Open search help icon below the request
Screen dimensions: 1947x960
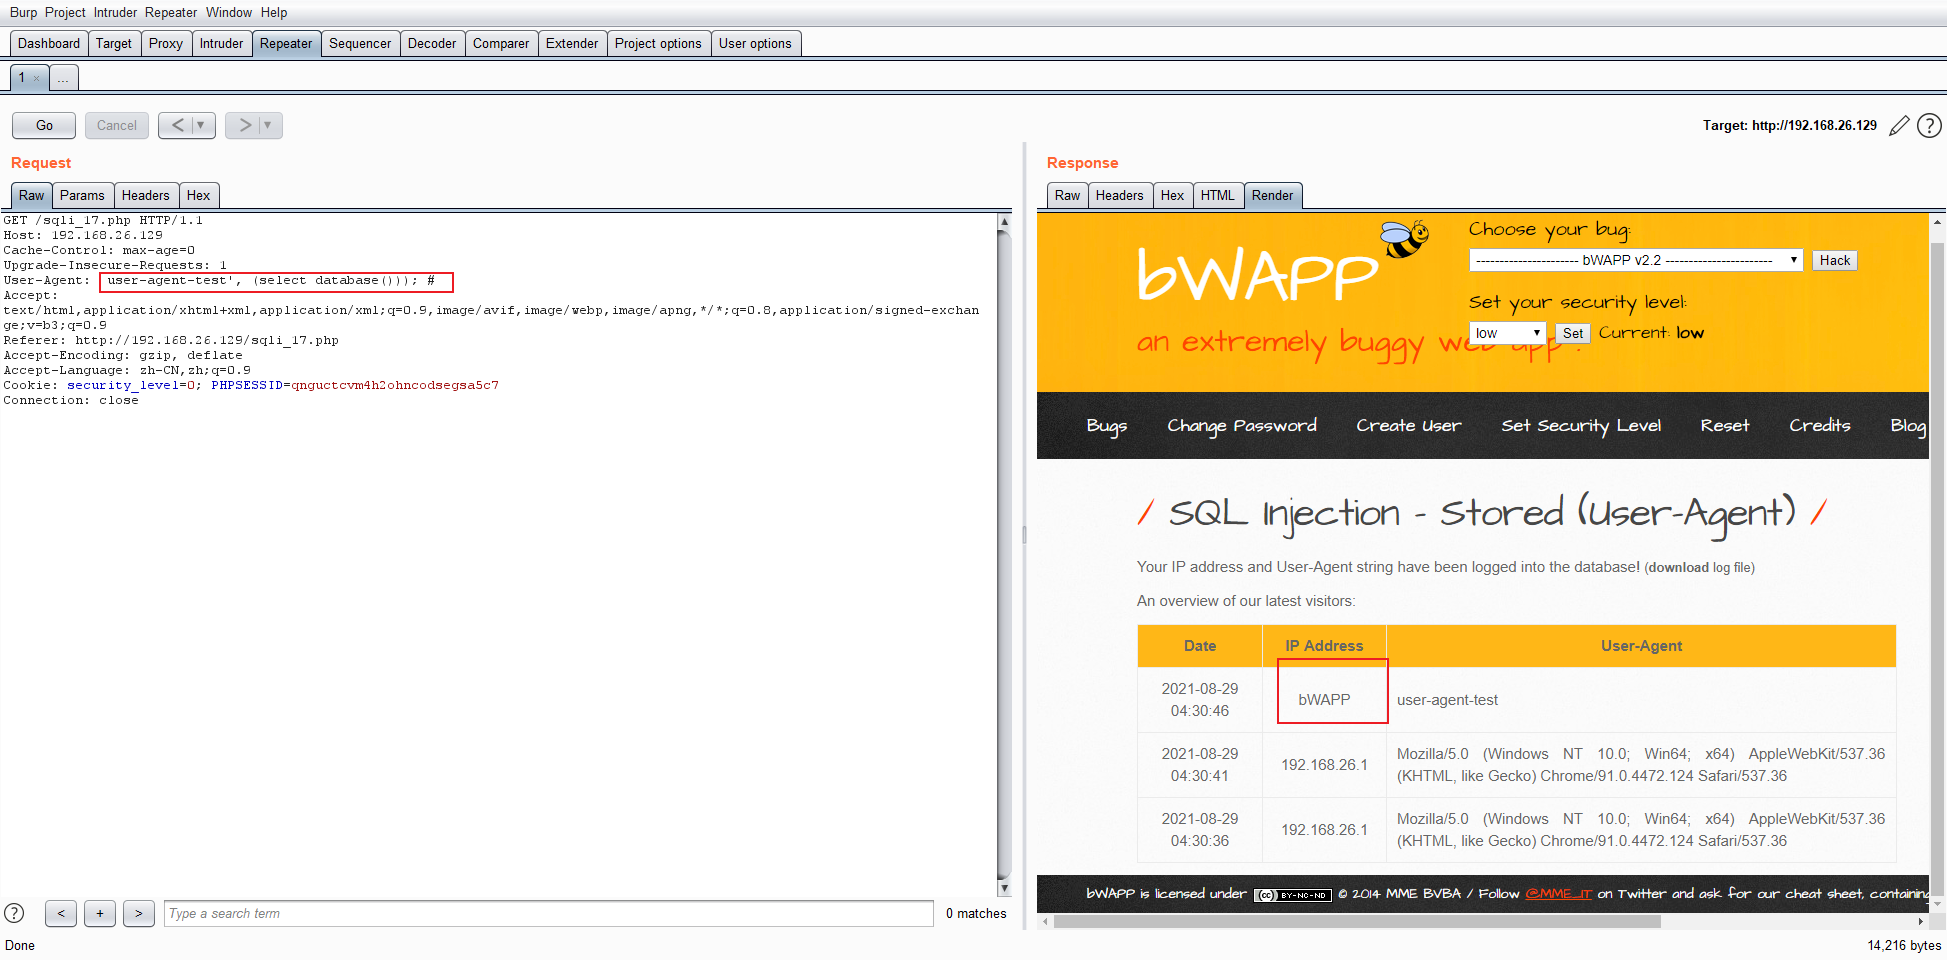14,913
